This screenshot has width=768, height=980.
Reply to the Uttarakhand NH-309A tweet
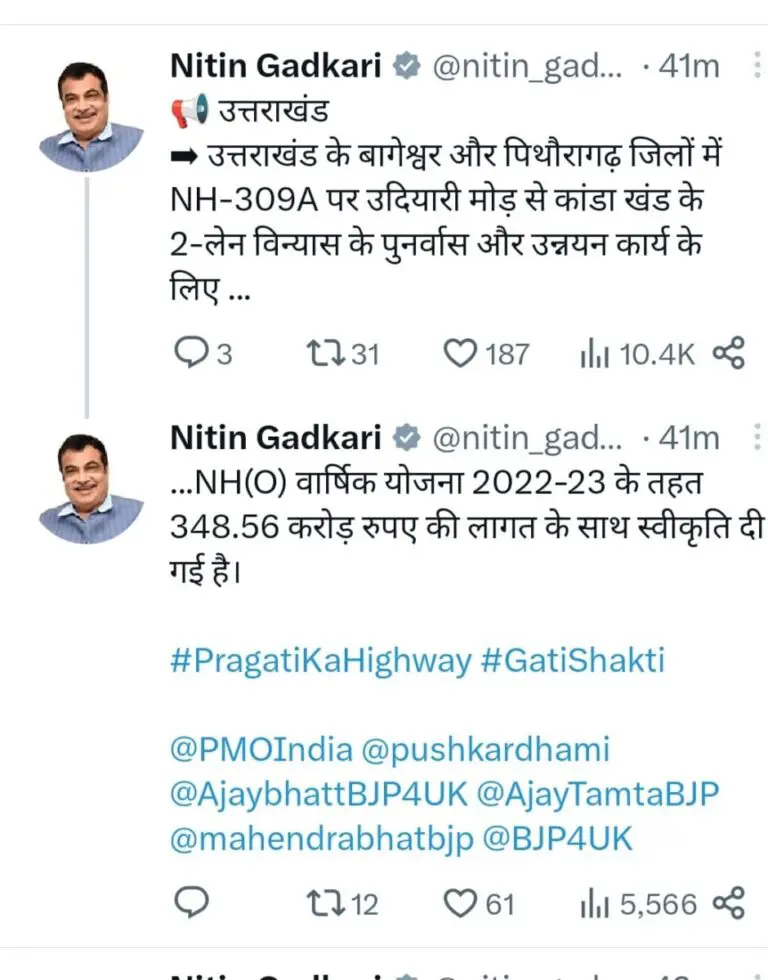tap(189, 353)
